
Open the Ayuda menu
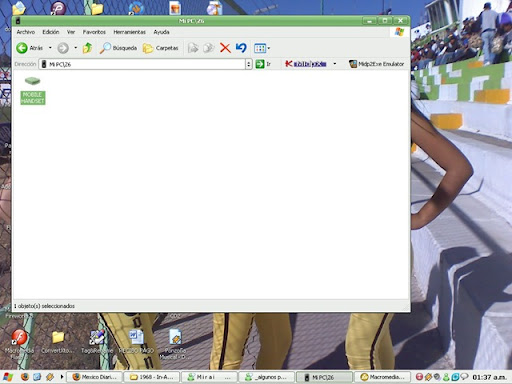(161, 32)
